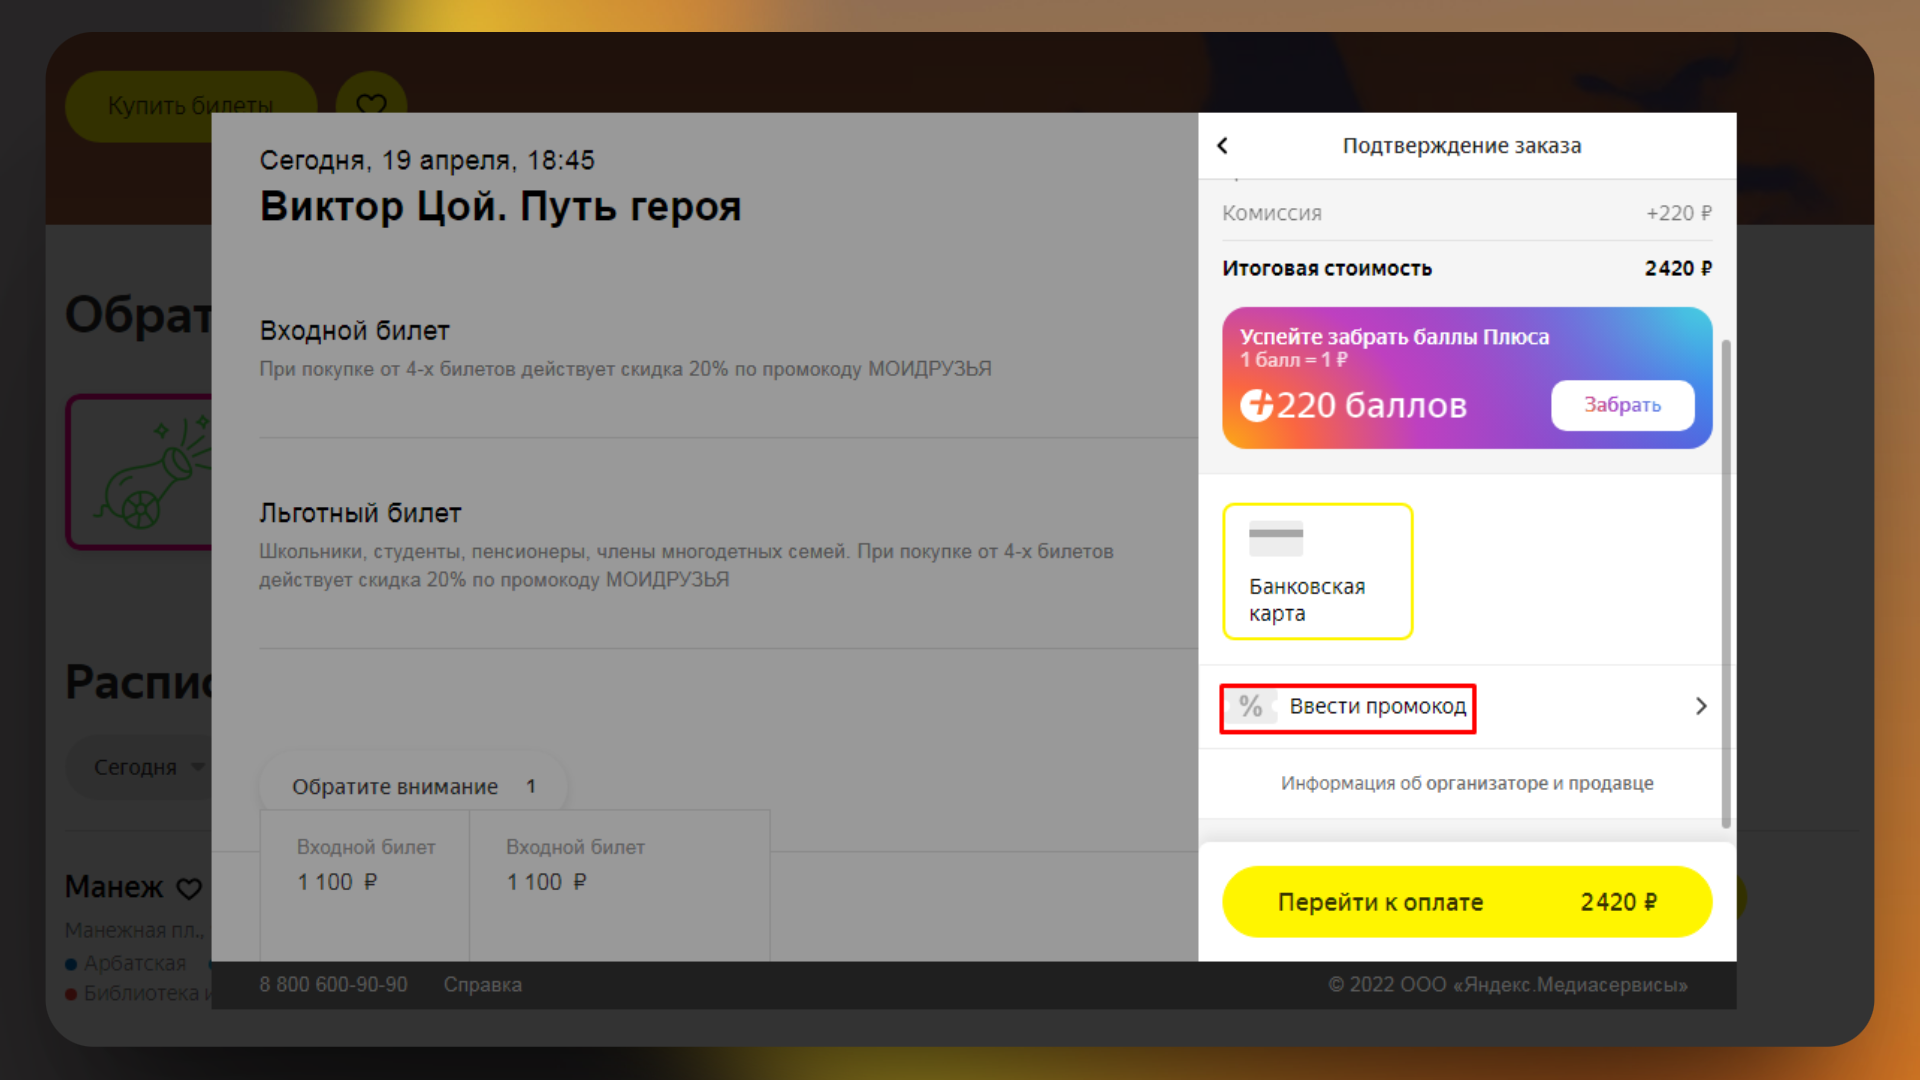This screenshot has width=1920, height=1080.
Task: Click the red metro dot near Библиотека
Action: tap(70, 993)
